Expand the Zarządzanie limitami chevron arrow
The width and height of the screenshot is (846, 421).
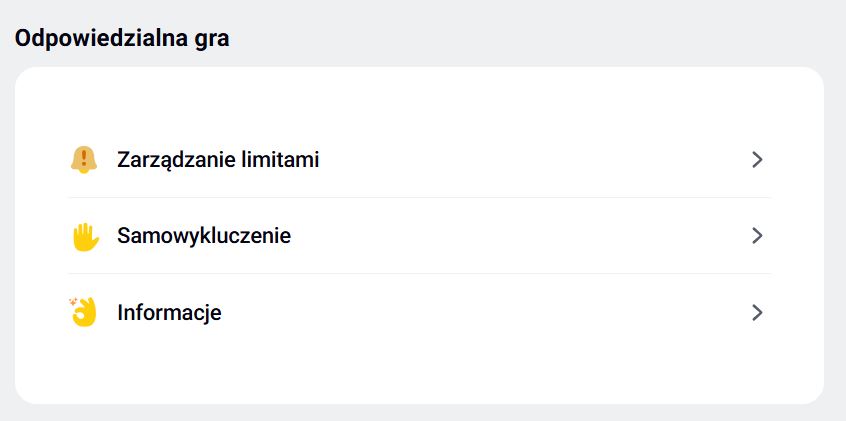(x=757, y=159)
